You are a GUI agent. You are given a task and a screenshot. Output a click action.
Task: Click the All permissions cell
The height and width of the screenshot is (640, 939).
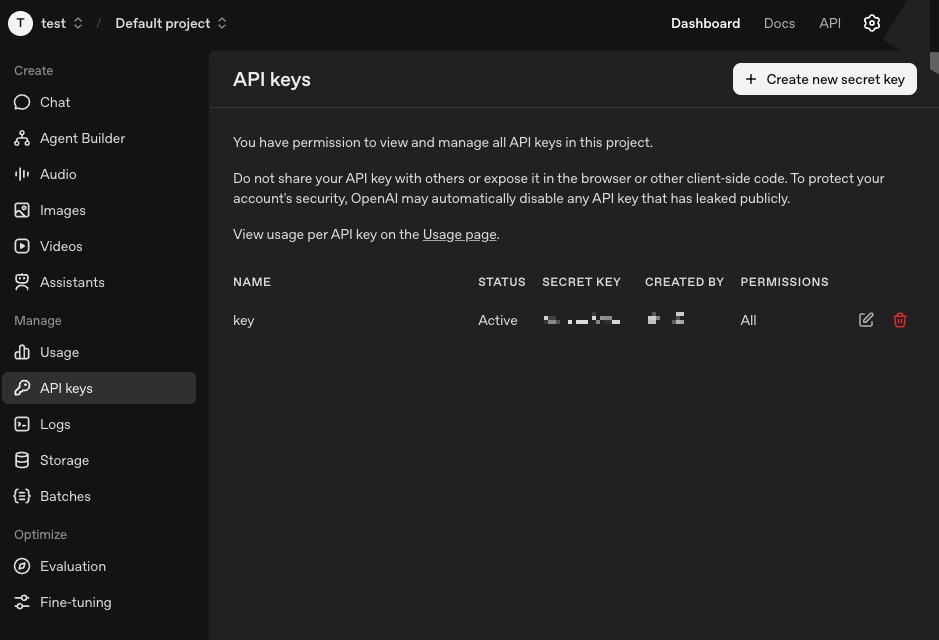tap(748, 320)
